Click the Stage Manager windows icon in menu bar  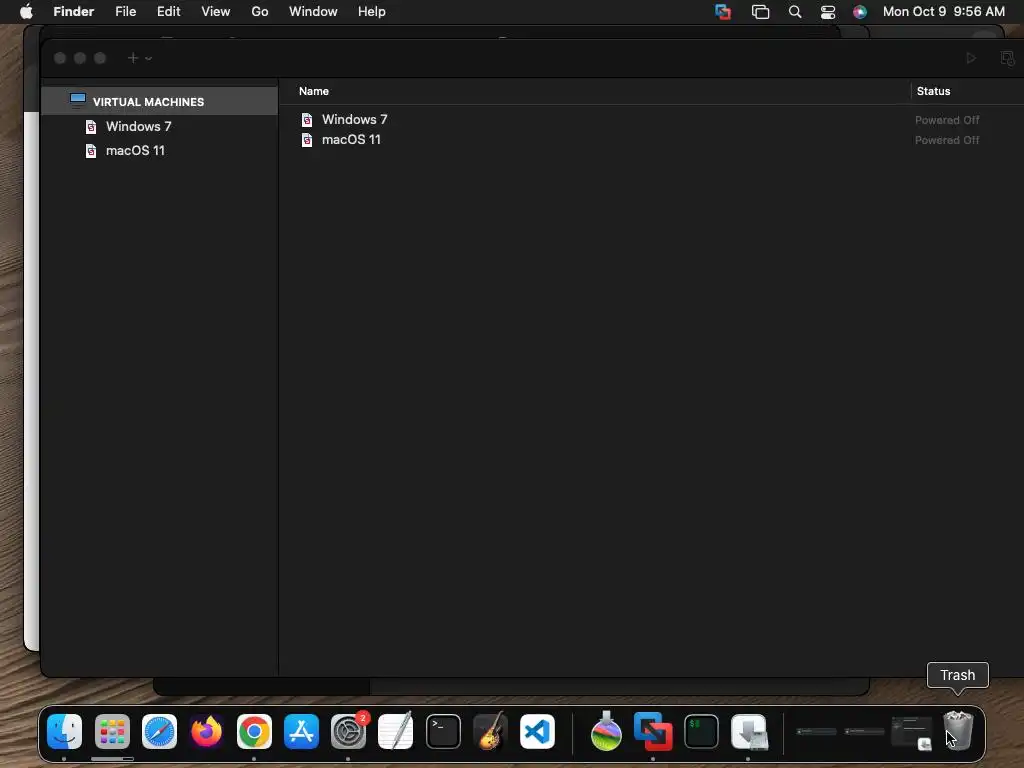coord(760,12)
